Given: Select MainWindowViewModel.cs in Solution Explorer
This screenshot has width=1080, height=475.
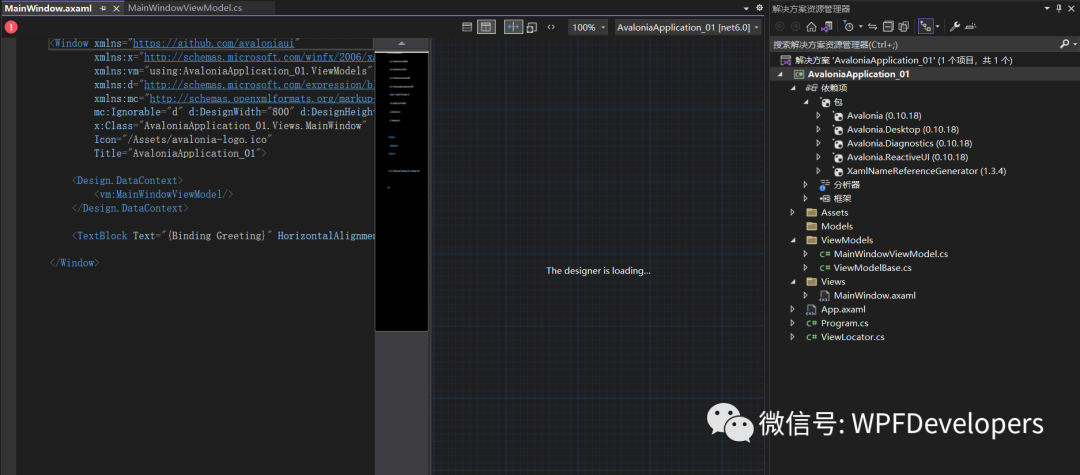Looking at the screenshot, I should [891, 253].
